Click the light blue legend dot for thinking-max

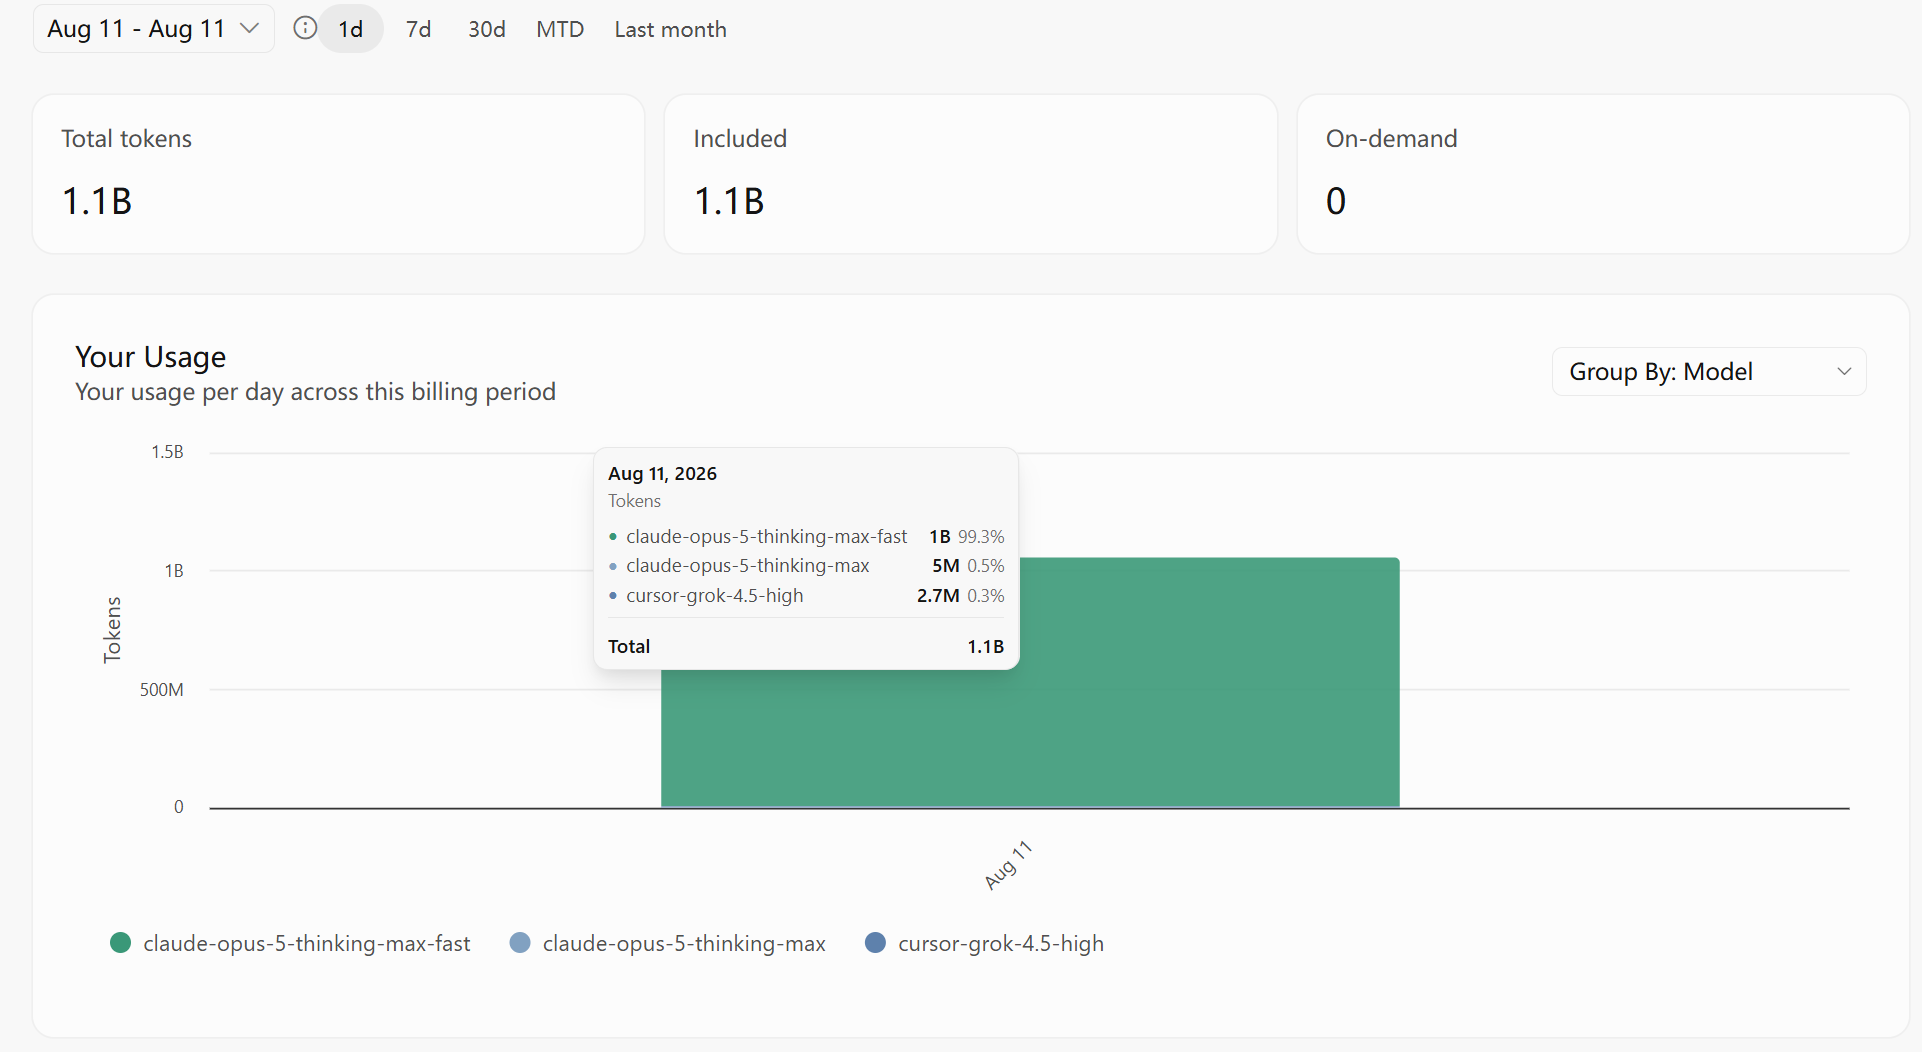pyautogui.click(x=520, y=943)
